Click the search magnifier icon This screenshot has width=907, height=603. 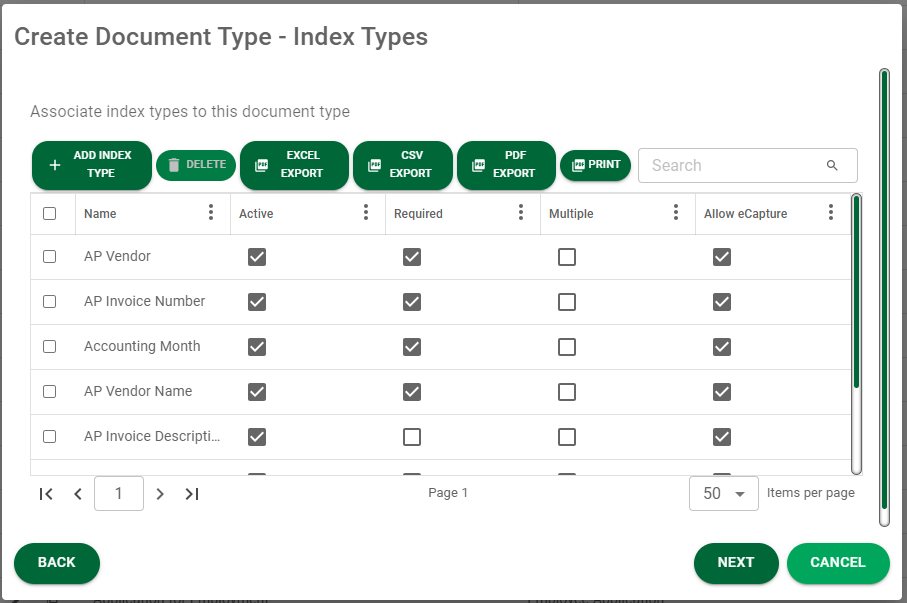point(832,166)
